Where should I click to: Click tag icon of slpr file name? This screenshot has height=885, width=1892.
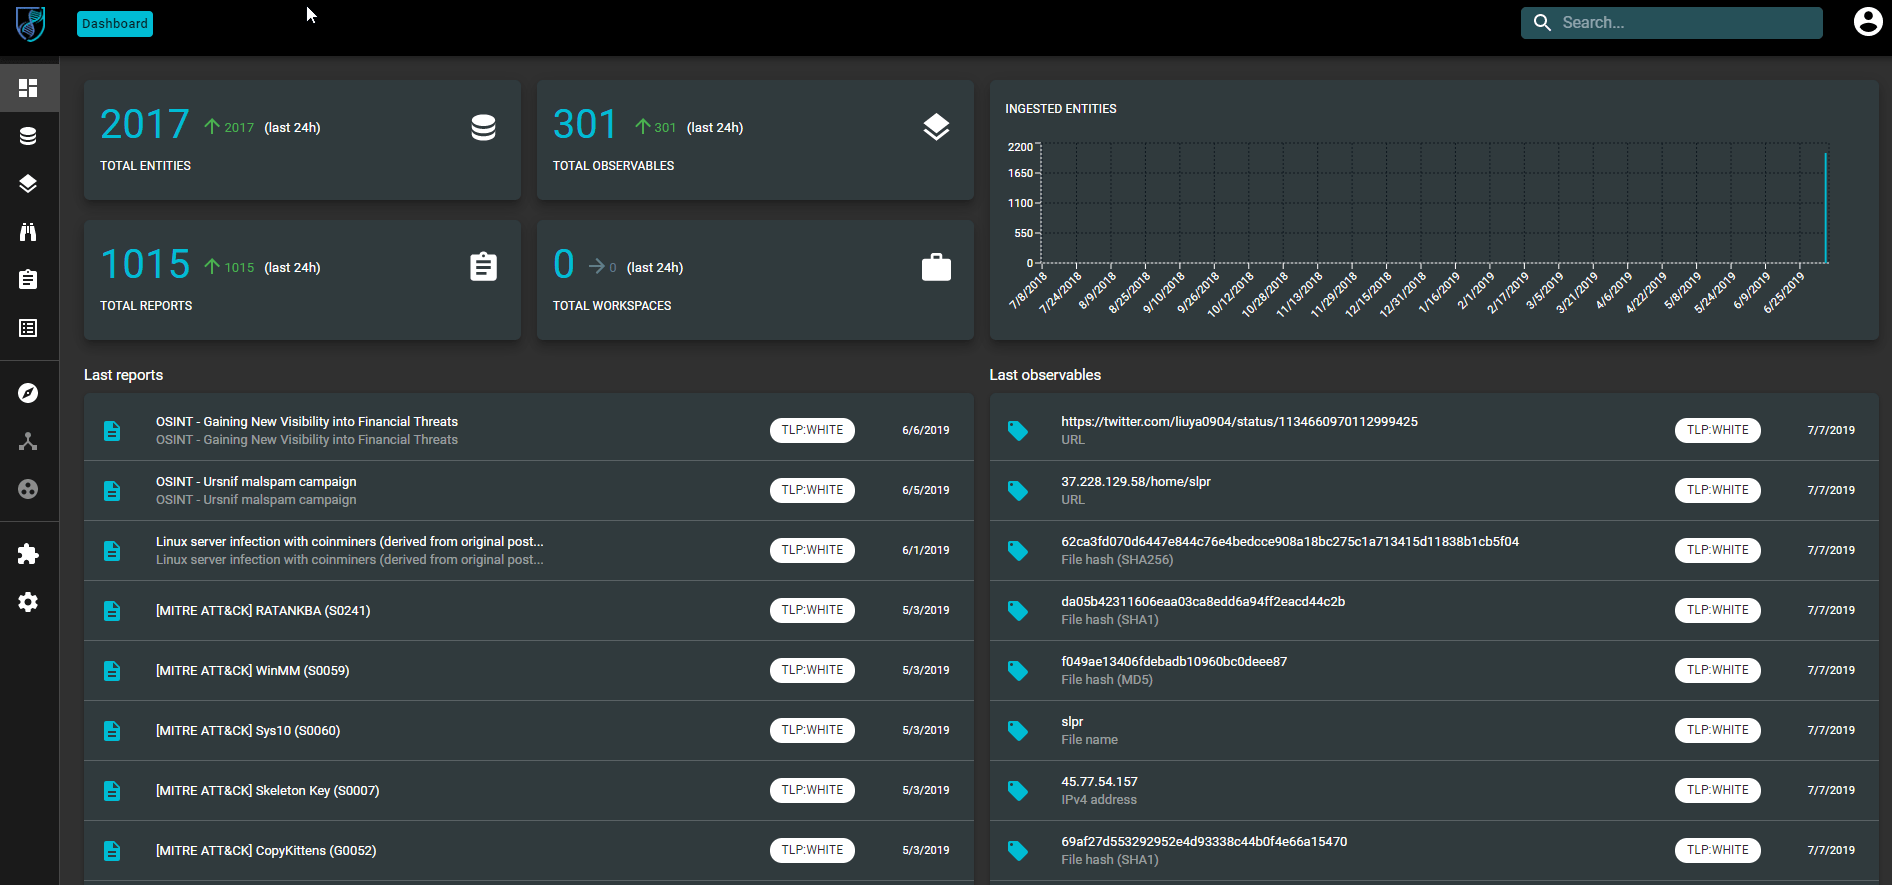point(1018,731)
